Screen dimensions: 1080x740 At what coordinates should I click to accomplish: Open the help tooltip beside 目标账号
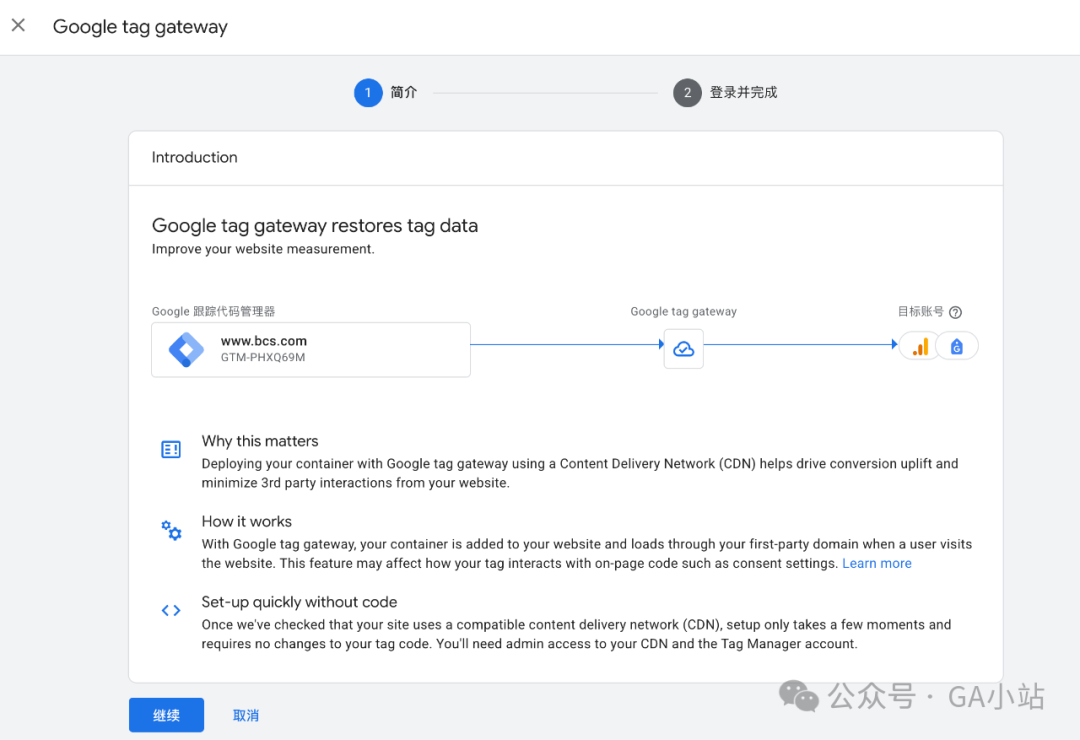click(955, 312)
